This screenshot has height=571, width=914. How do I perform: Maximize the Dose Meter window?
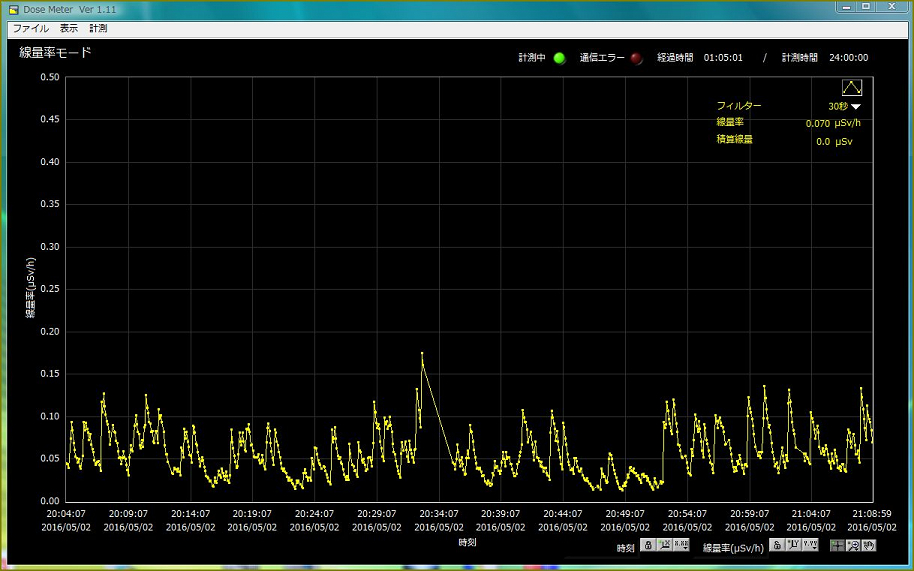[866, 7]
